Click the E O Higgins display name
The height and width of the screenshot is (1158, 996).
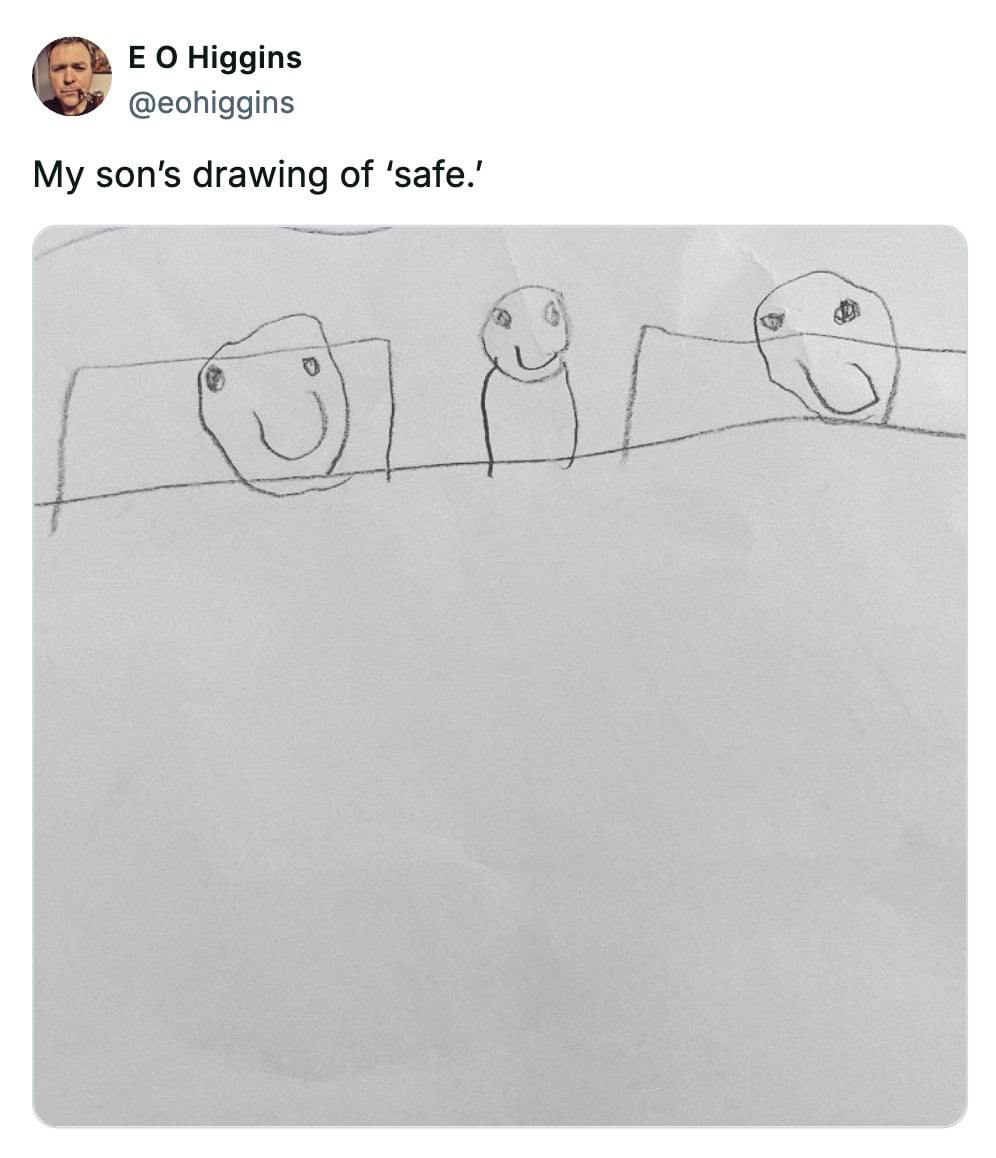point(215,58)
